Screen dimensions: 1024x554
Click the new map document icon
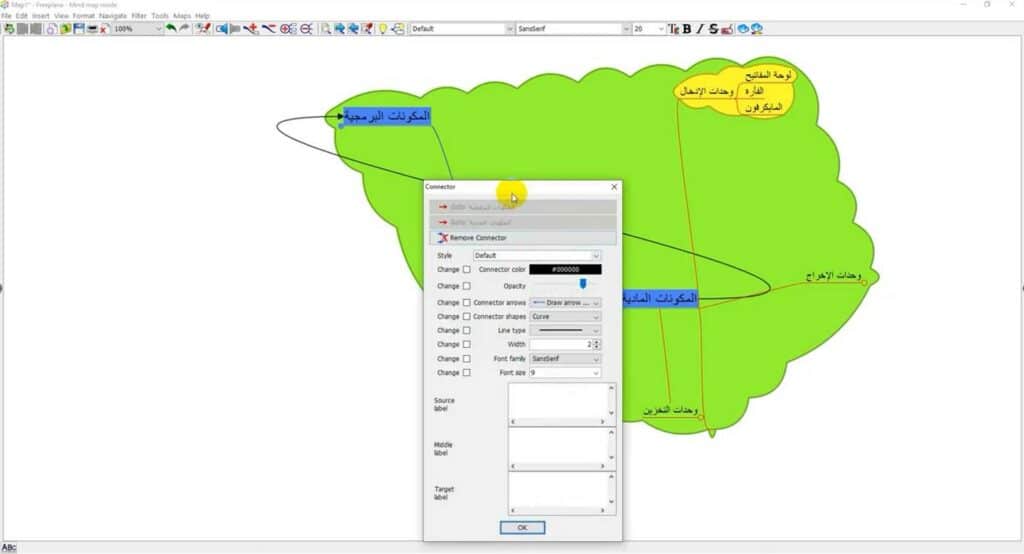[x=51, y=29]
